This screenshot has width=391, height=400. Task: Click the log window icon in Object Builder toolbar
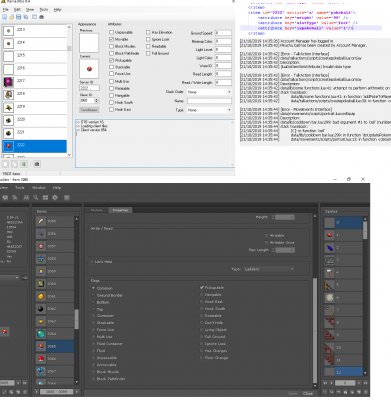click(x=67, y=198)
